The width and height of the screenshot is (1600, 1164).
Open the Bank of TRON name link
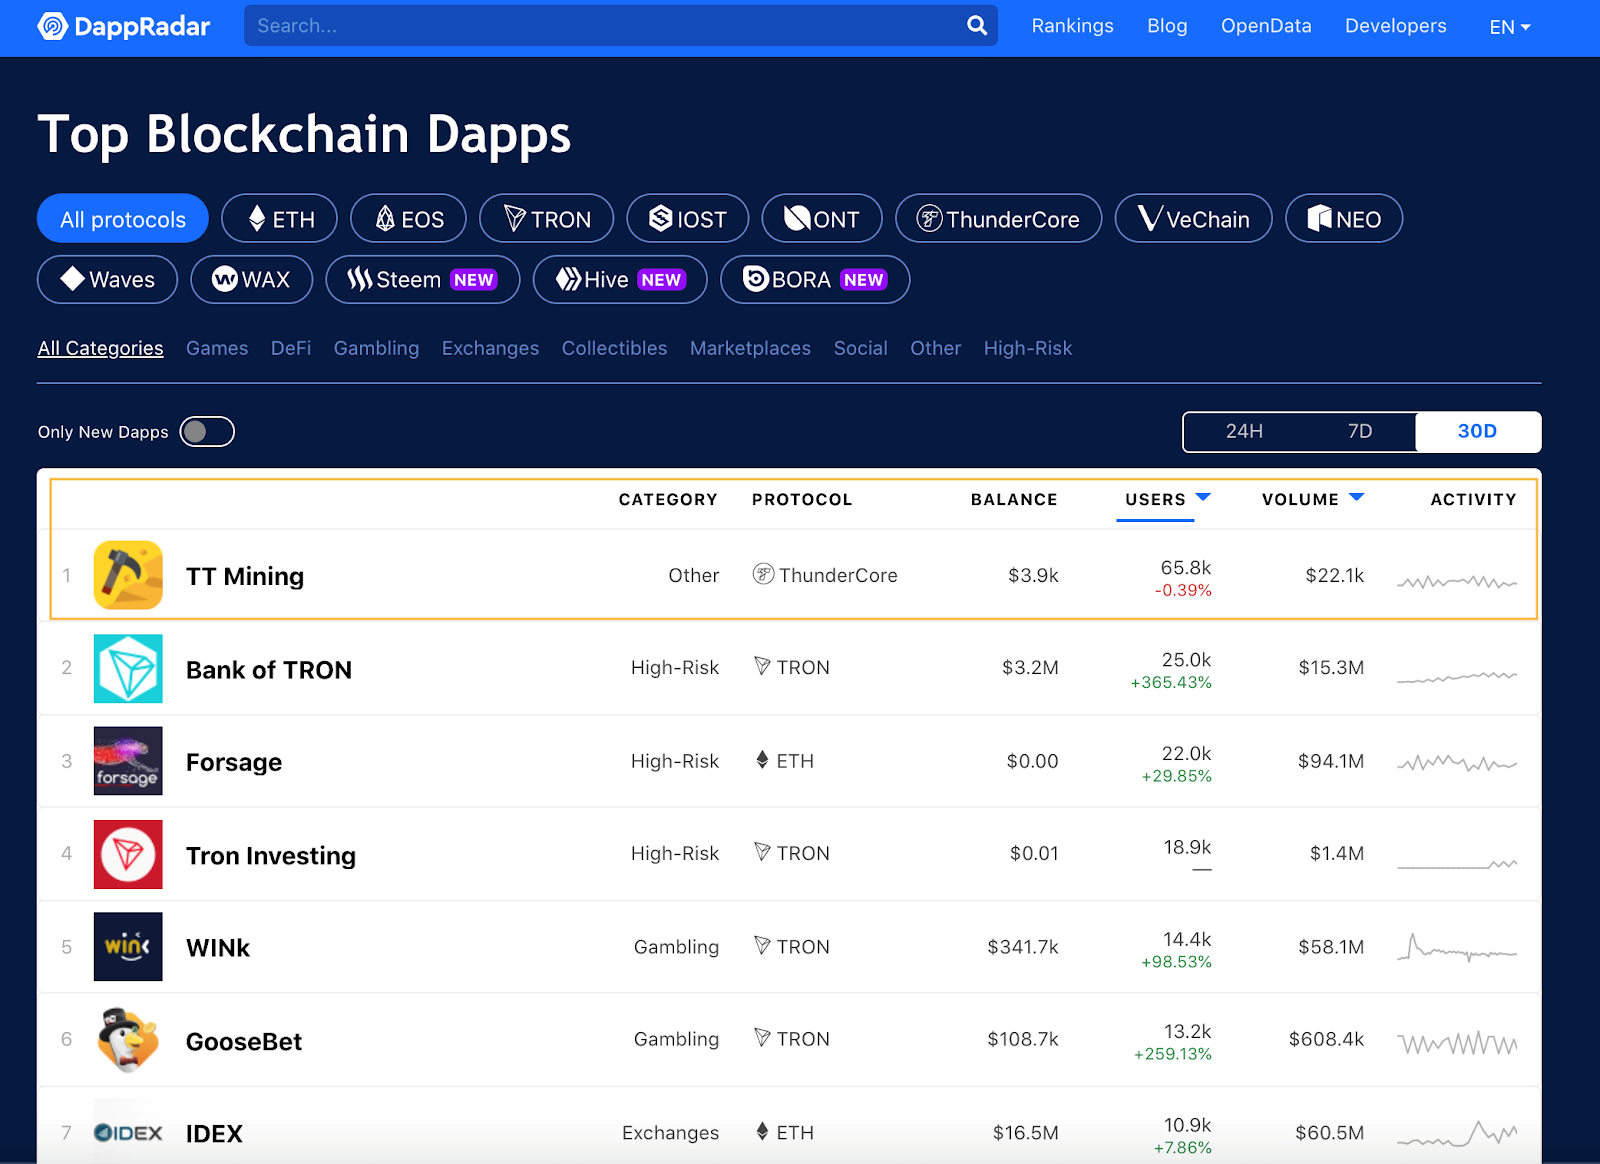269,670
